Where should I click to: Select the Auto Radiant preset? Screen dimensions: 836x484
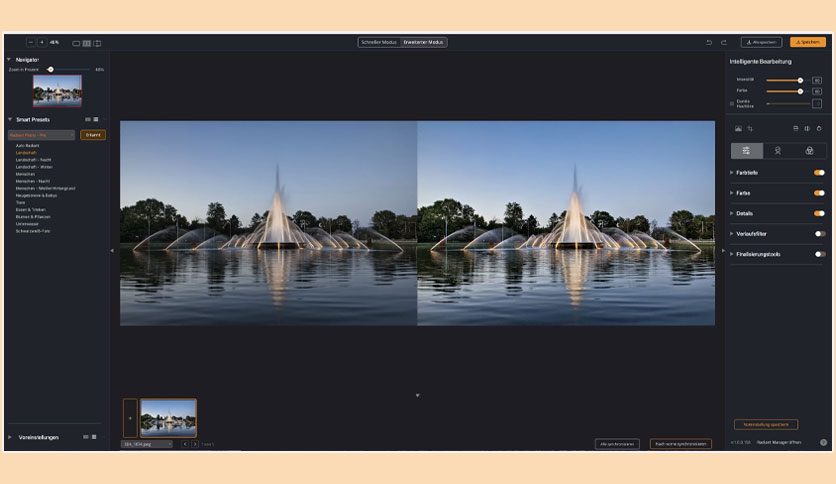click(x=27, y=146)
